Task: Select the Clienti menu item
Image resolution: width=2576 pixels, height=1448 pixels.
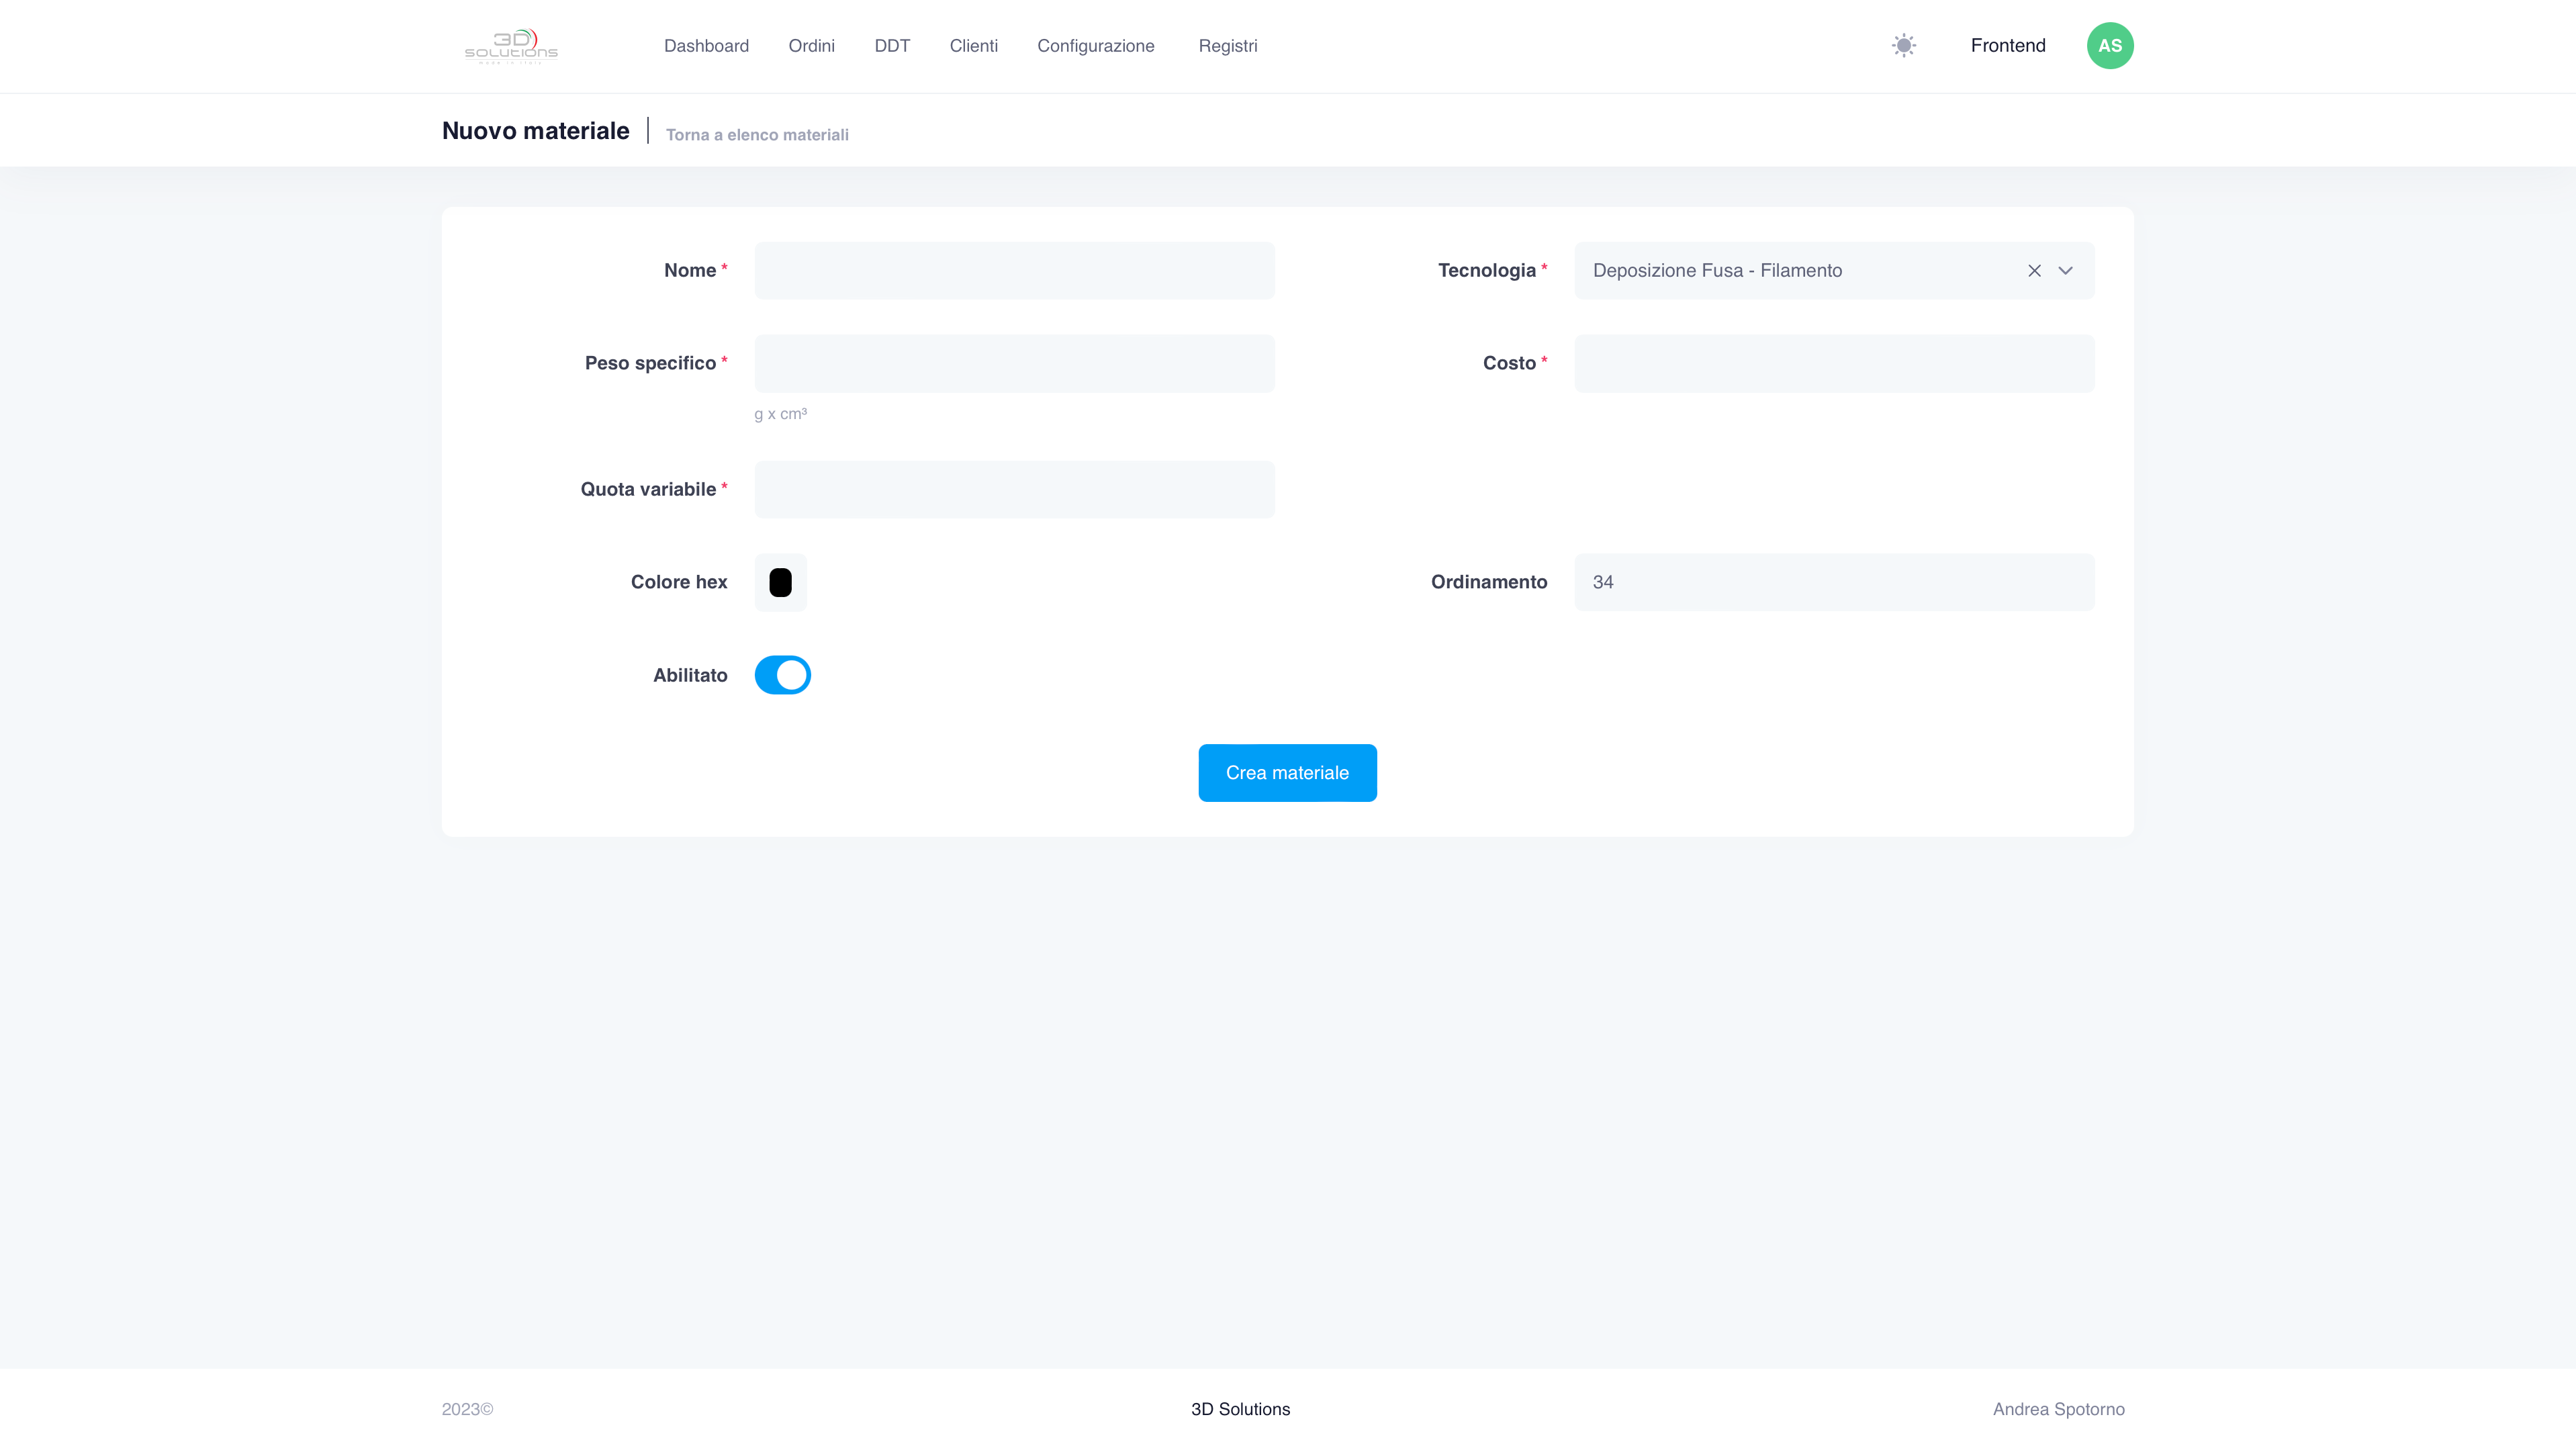Action: pyautogui.click(x=973, y=46)
